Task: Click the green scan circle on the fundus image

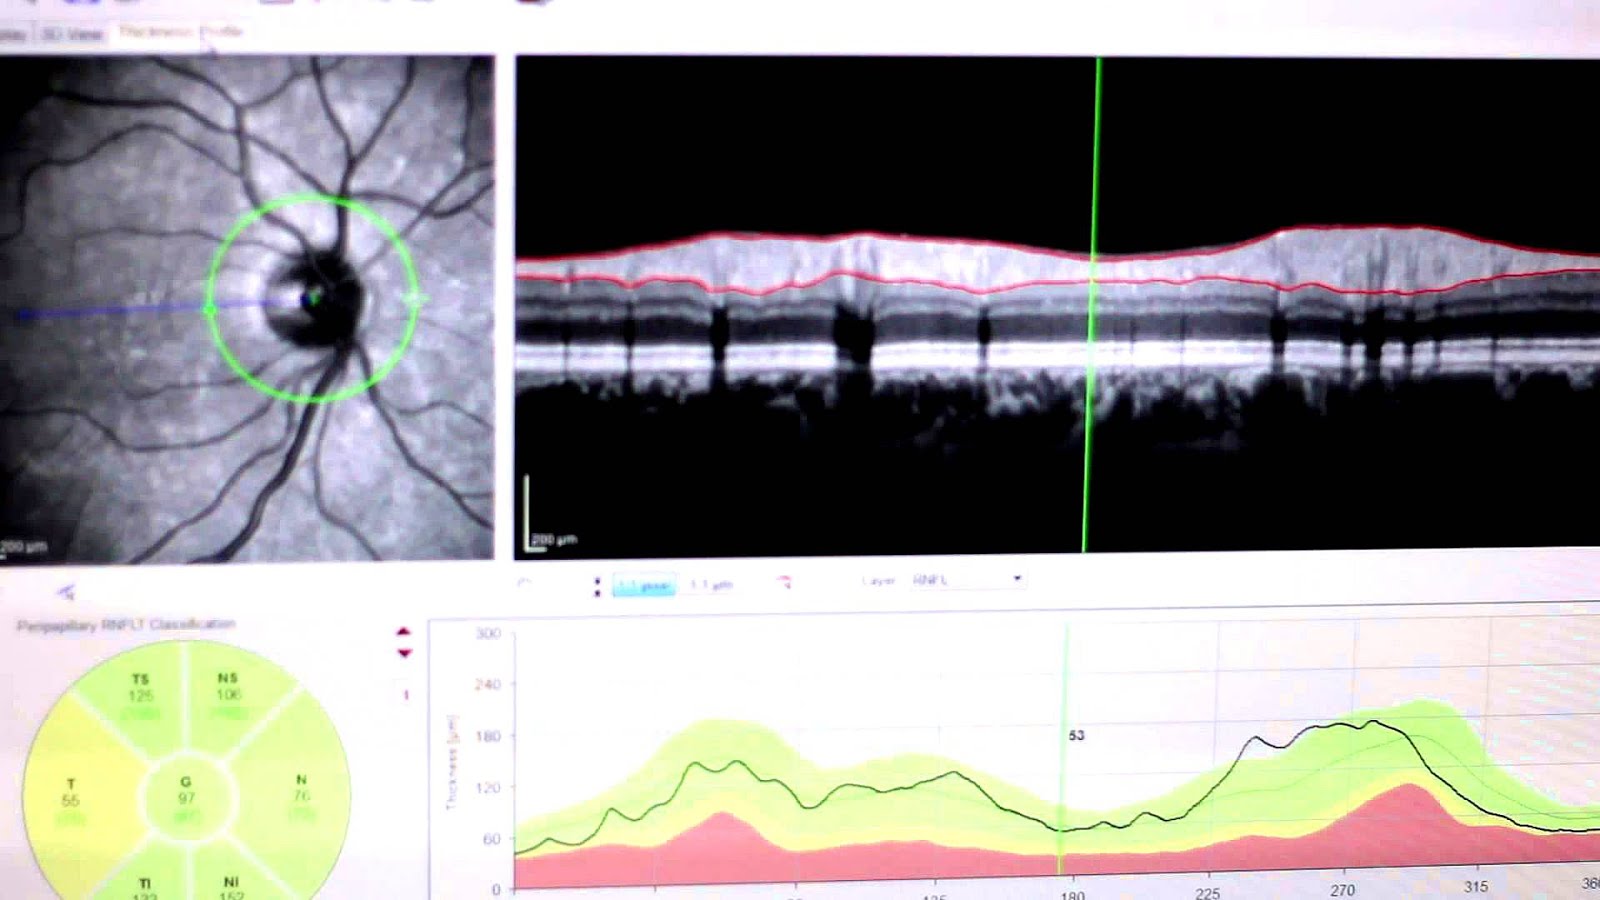Action: click(x=312, y=298)
